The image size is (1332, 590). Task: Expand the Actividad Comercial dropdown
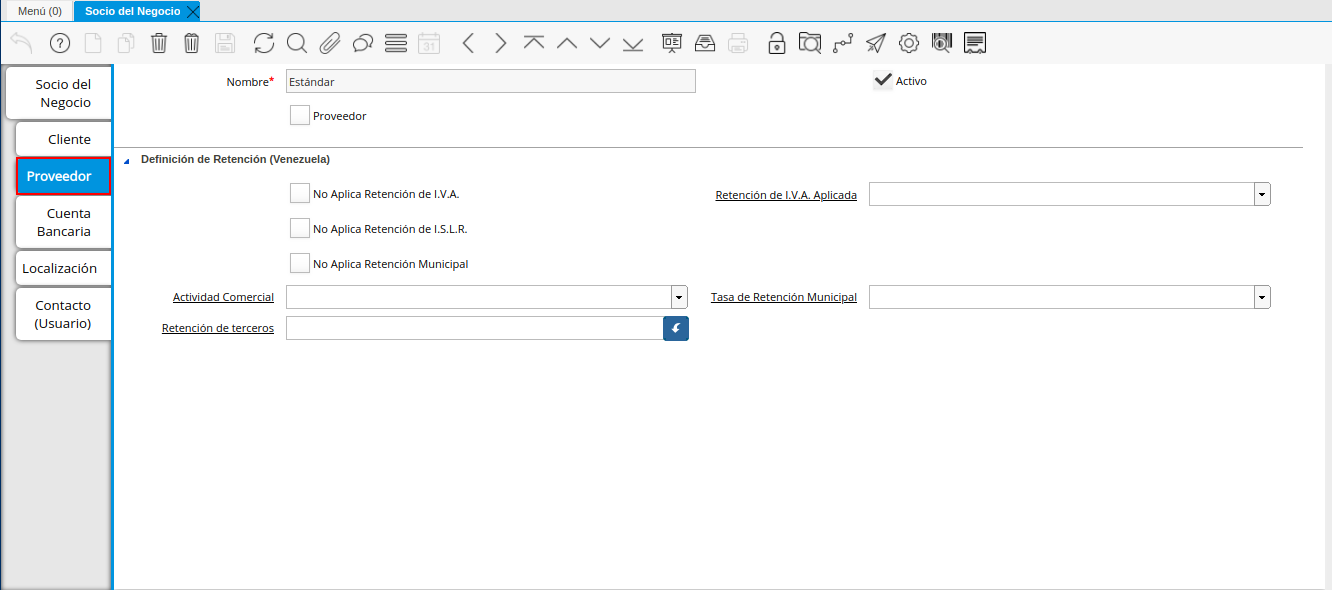click(679, 297)
